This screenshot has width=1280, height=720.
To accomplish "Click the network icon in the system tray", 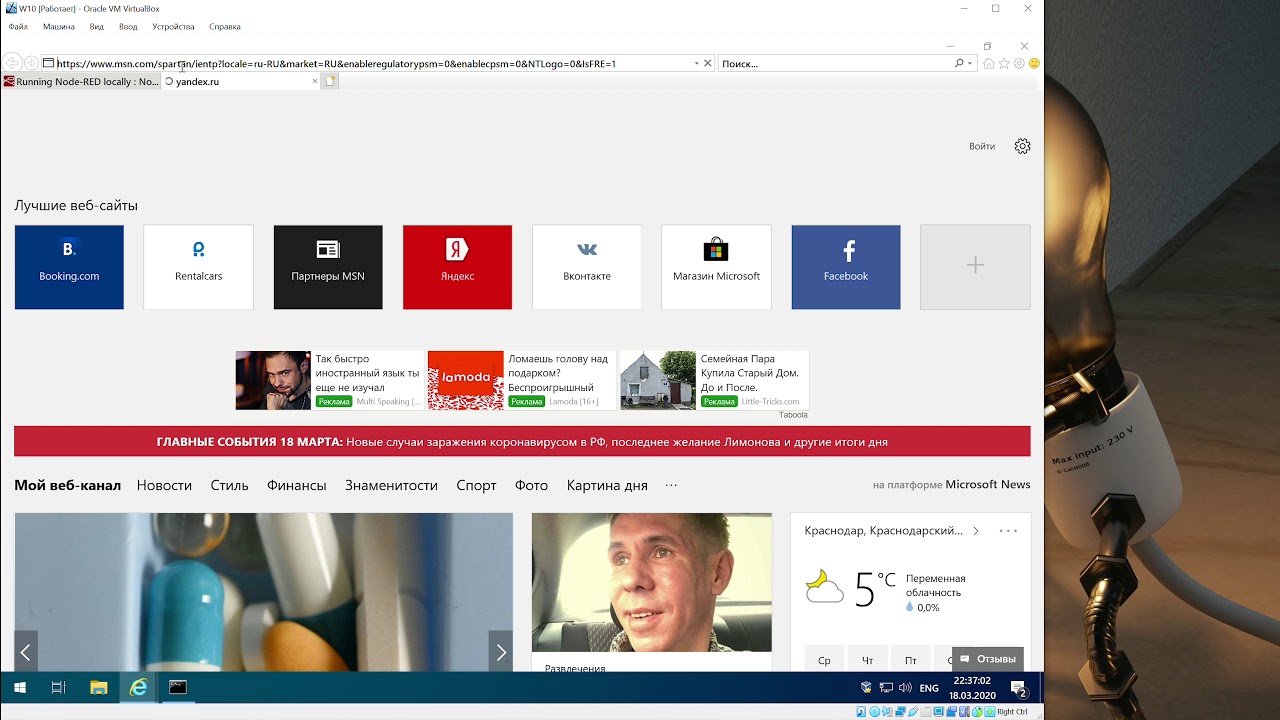I will (x=886, y=688).
